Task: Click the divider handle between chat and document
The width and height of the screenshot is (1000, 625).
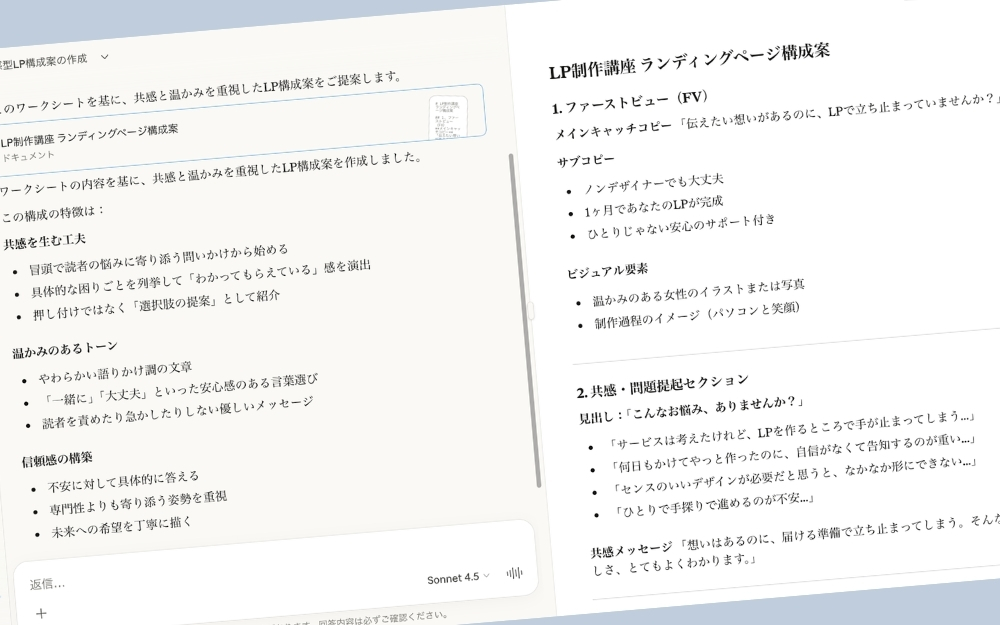Action: point(530,312)
